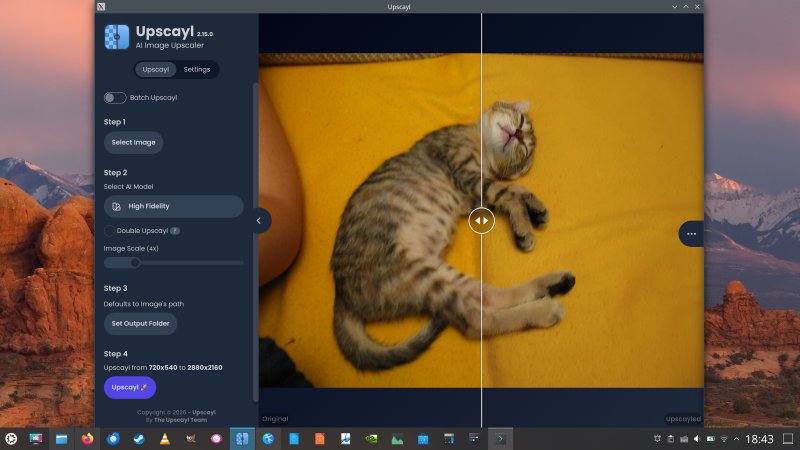Viewport: 800px width, 450px height.
Task: Open the desktop monitor icon in the taskbar
Action: coord(36,439)
